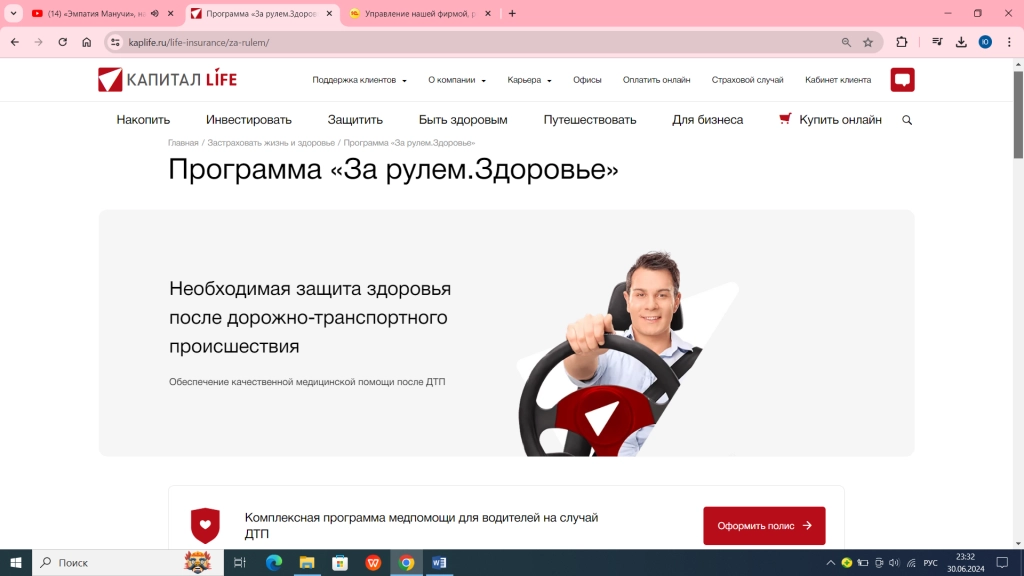
Task: Open the Накопить menu item
Action: (x=143, y=120)
